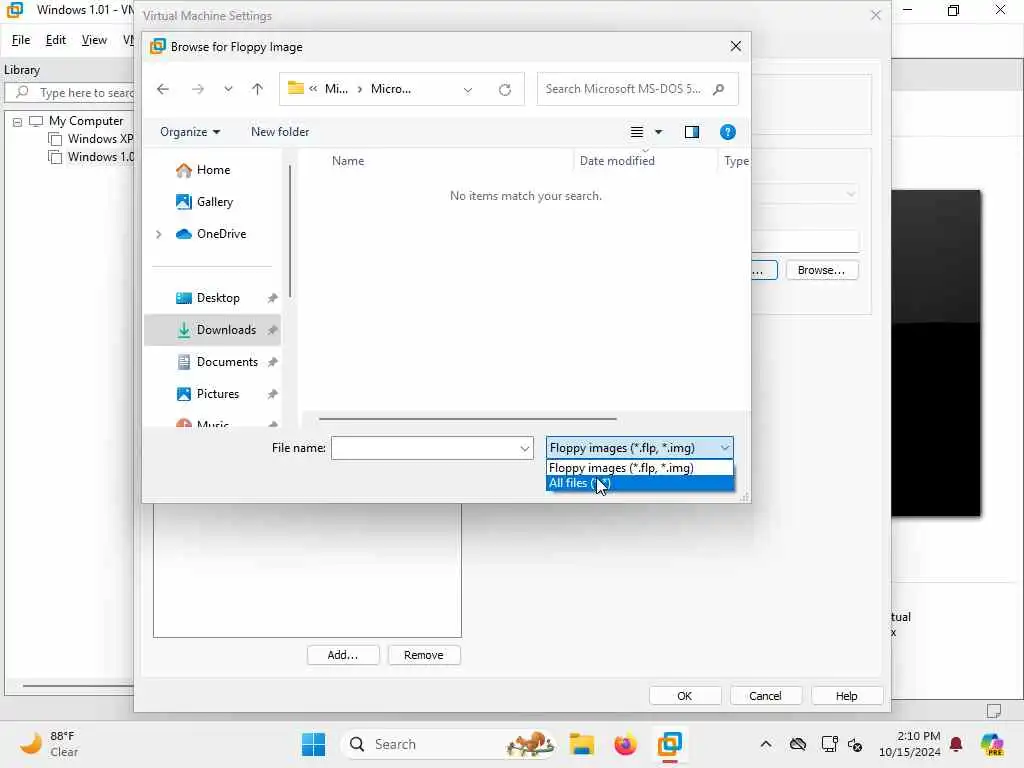The height and width of the screenshot is (768, 1024).
Task: Close the Browse for Floppy Image dialog
Action: pyautogui.click(x=736, y=46)
